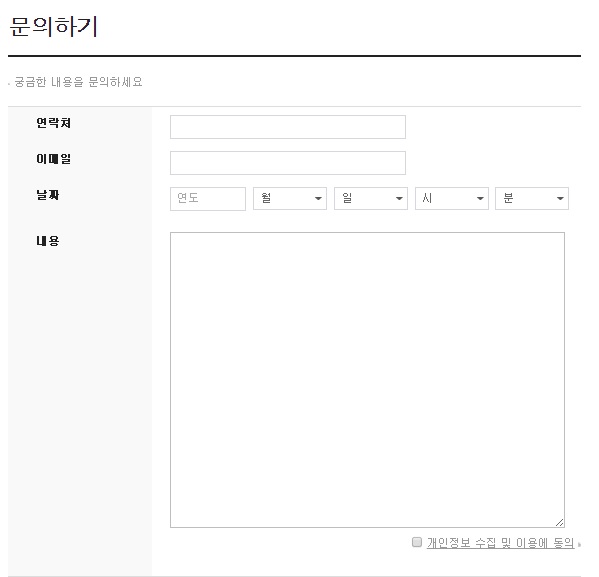Click the 이메일 field label
Viewport: 599px width, 577px height.
click(x=53, y=159)
